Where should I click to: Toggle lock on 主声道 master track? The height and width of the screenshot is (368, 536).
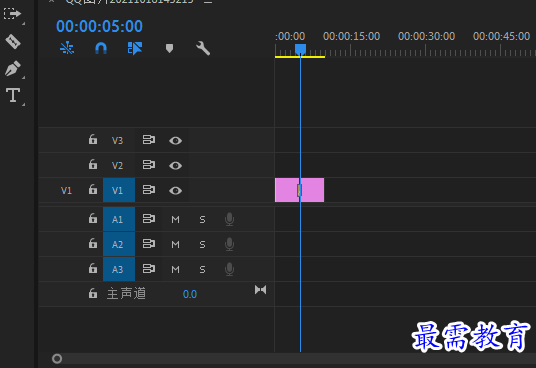tap(93, 293)
